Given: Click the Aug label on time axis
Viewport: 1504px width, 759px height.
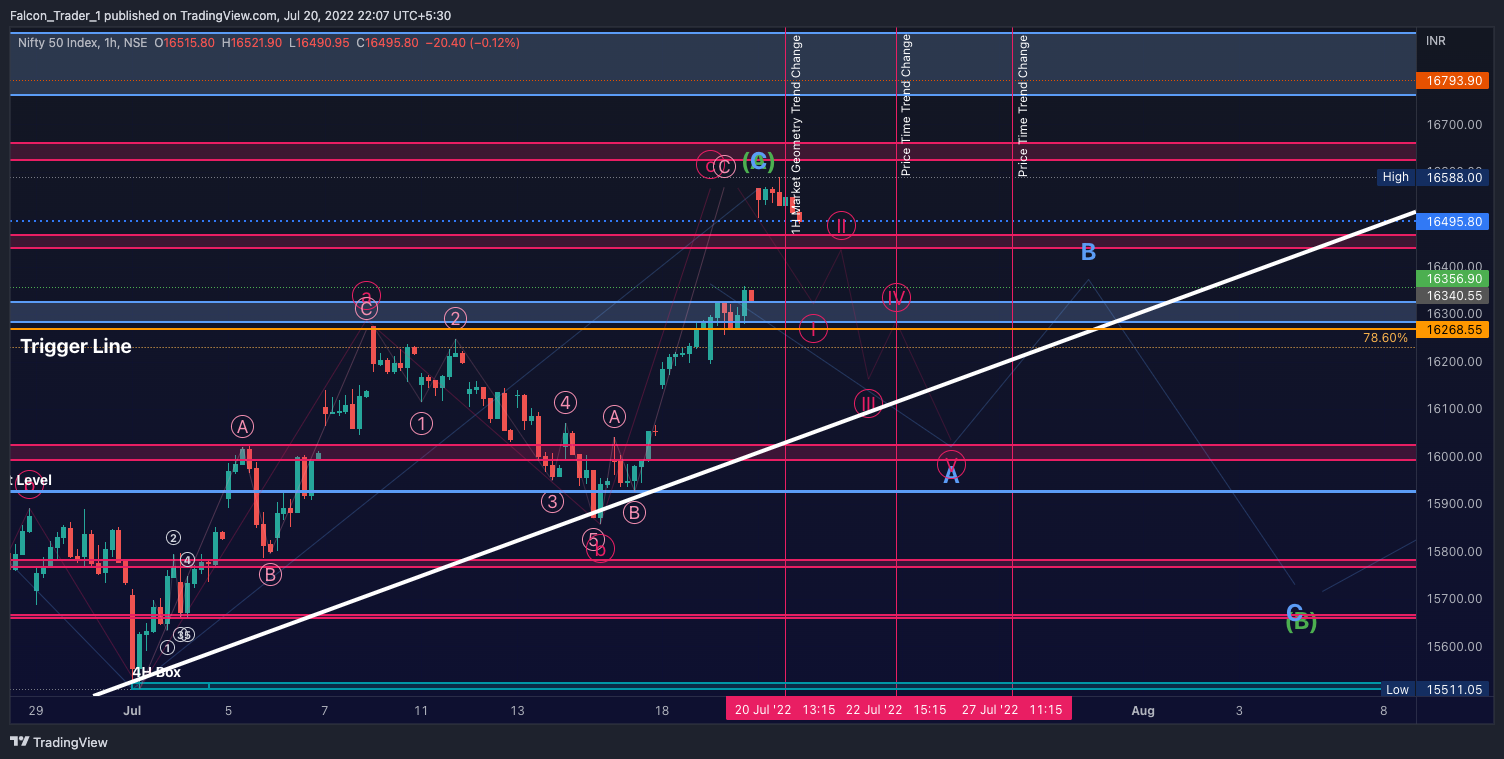Looking at the screenshot, I should tap(1142, 710).
